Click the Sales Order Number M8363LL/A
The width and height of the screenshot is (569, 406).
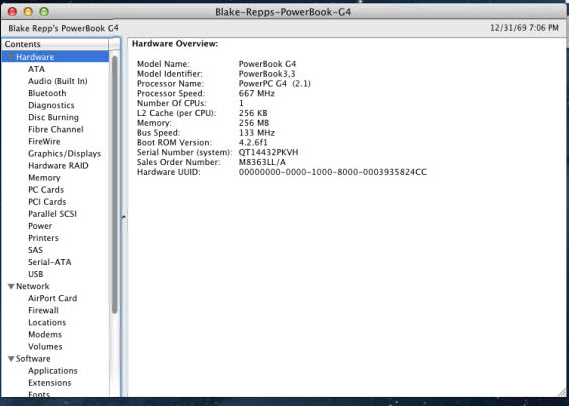[x=262, y=162]
